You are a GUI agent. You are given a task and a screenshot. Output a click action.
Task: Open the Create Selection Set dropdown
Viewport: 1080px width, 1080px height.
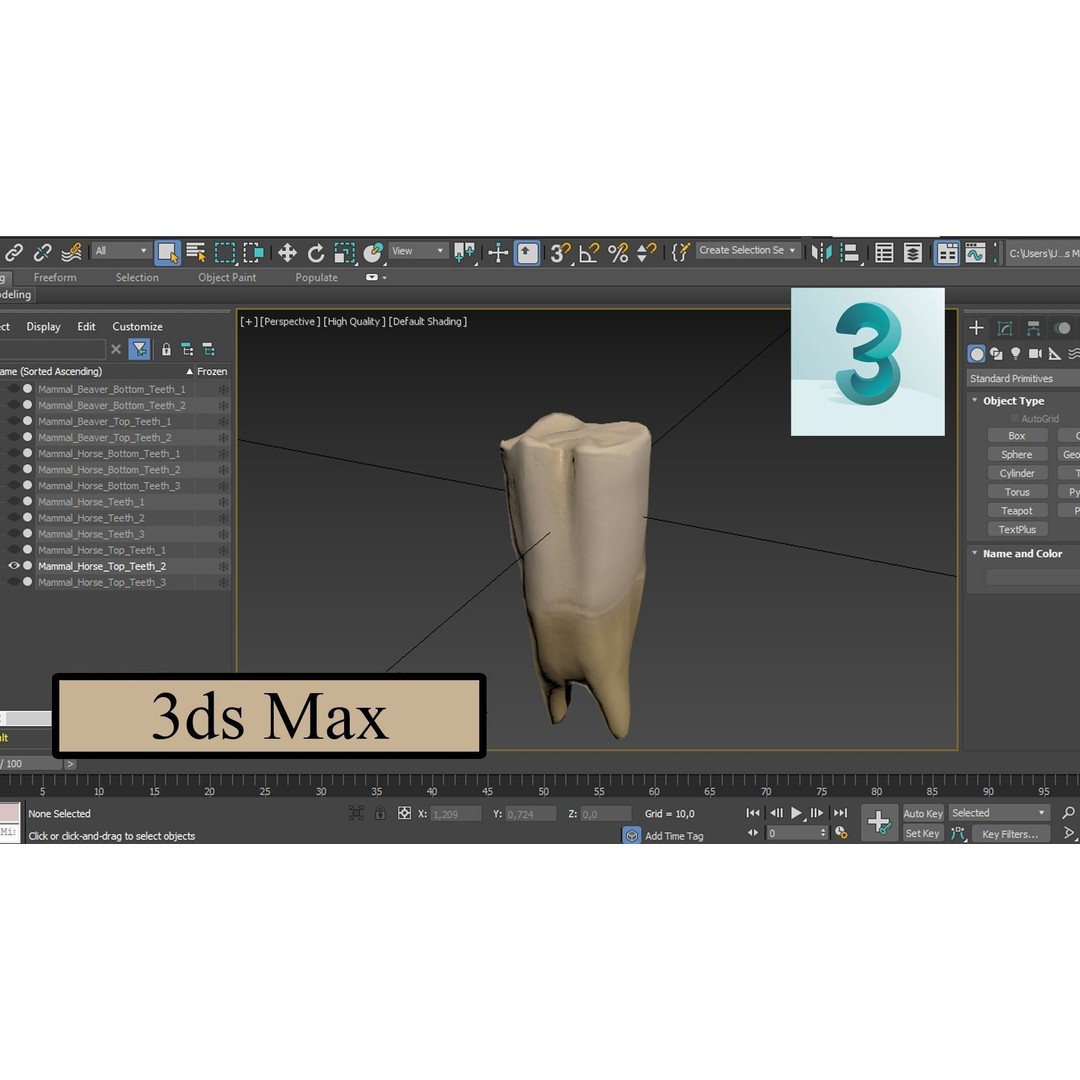pos(748,251)
